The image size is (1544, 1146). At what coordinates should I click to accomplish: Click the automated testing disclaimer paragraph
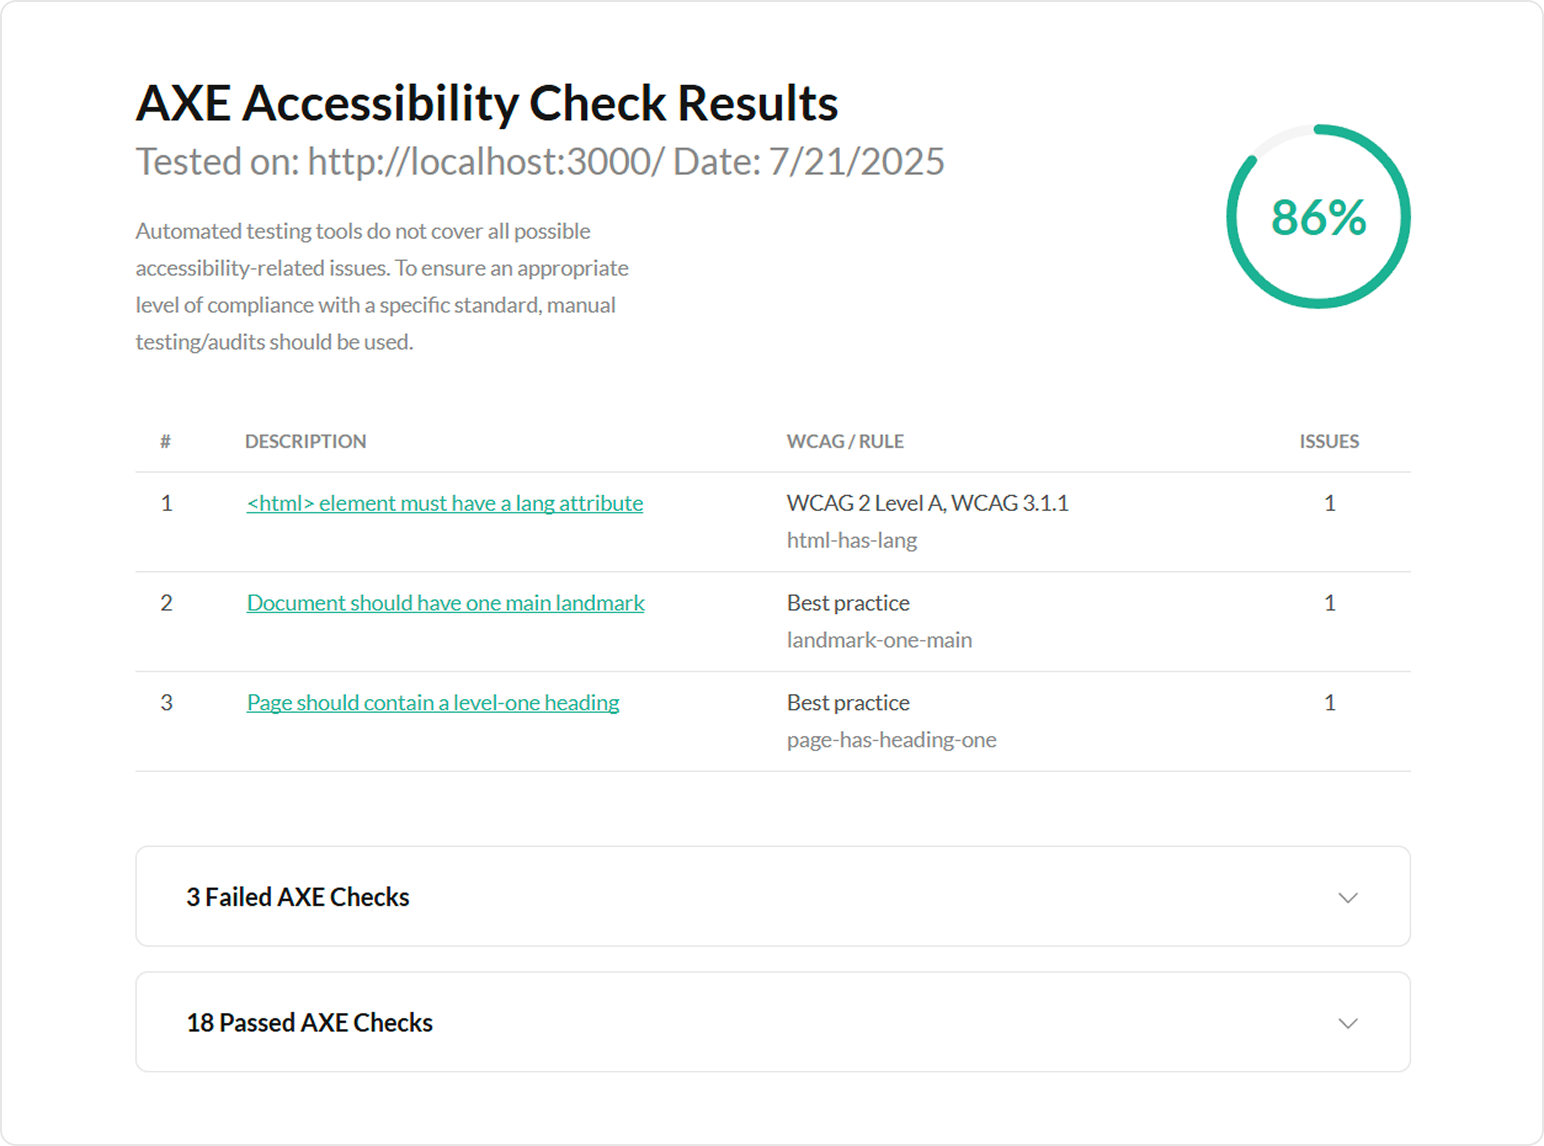[382, 286]
